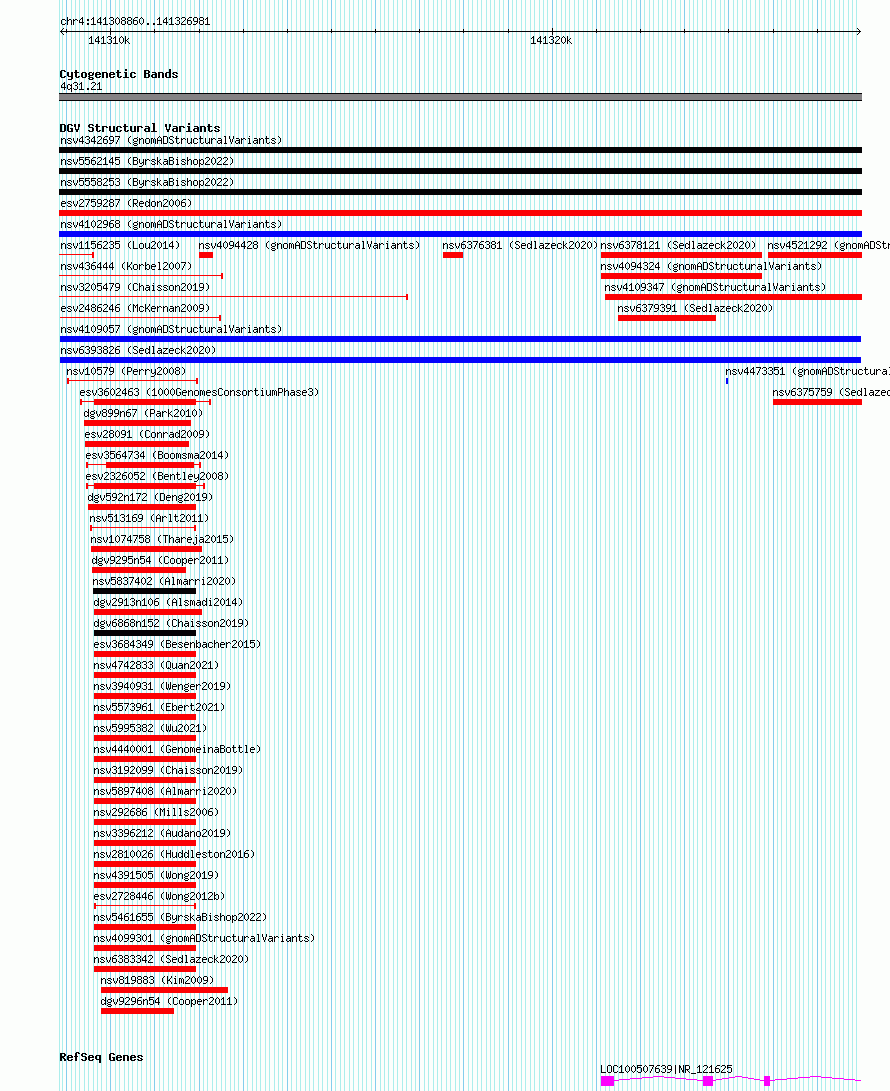Select the nsv3396212 Audano2019 label
The image size is (890, 1091).
pyautogui.click(x=162, y=834)
